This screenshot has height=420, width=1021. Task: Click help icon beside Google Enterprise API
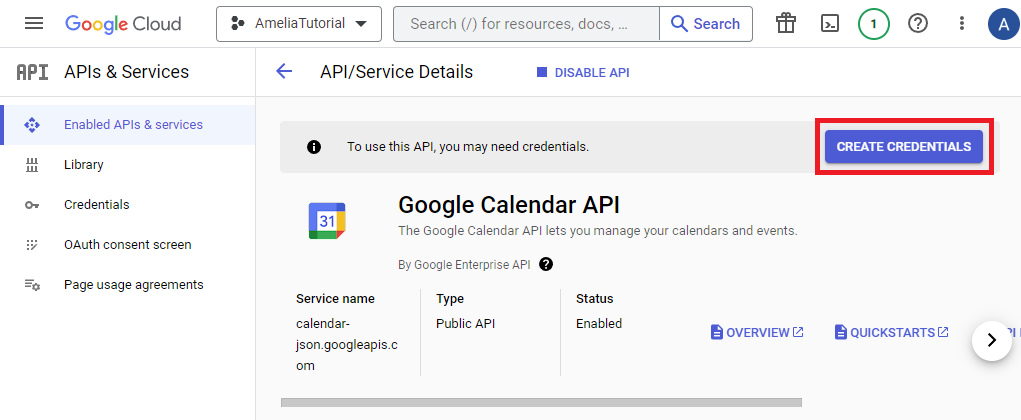tap(546, 265)
